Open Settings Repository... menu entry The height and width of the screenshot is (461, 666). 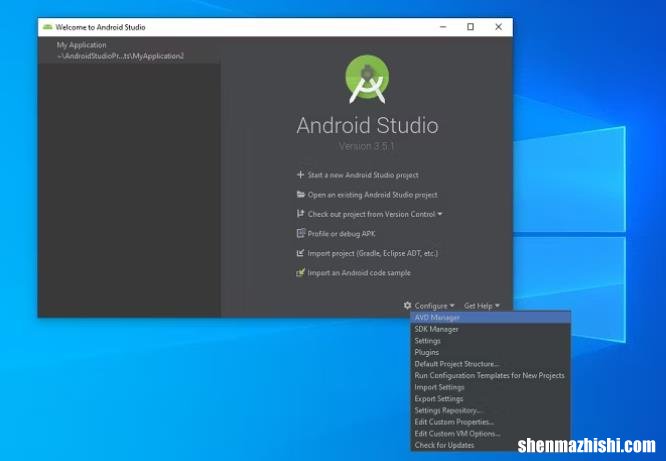[491, 410]
